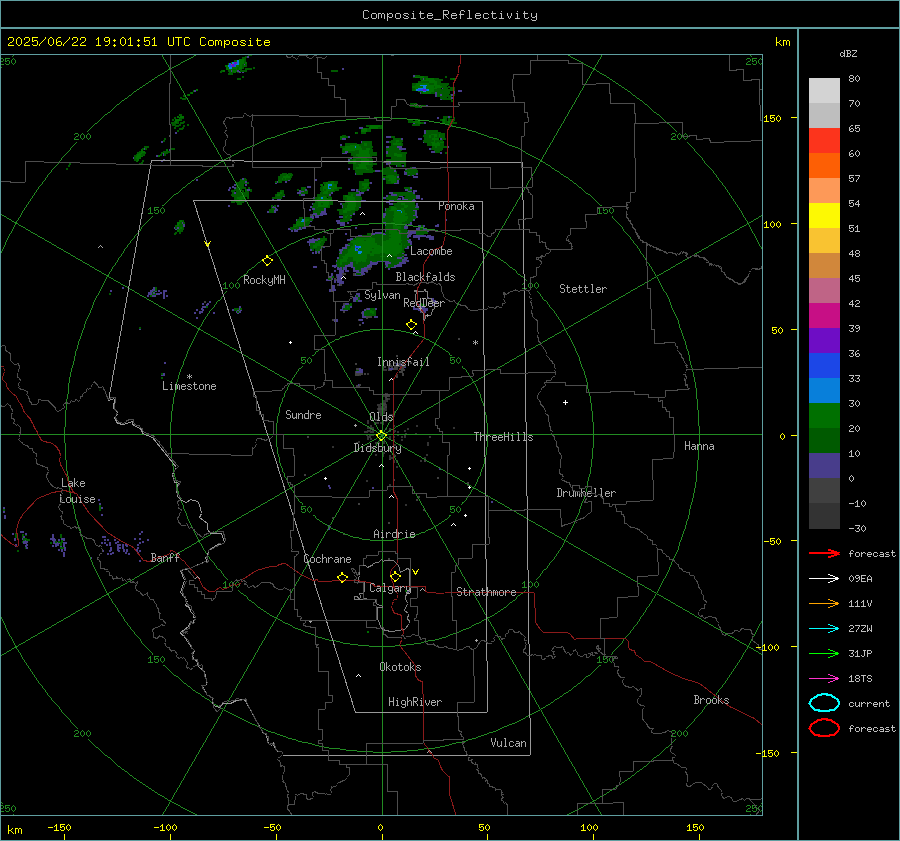Click the yellow diamond marker above Calgary
900x841 pixels.
pos(395,576)
